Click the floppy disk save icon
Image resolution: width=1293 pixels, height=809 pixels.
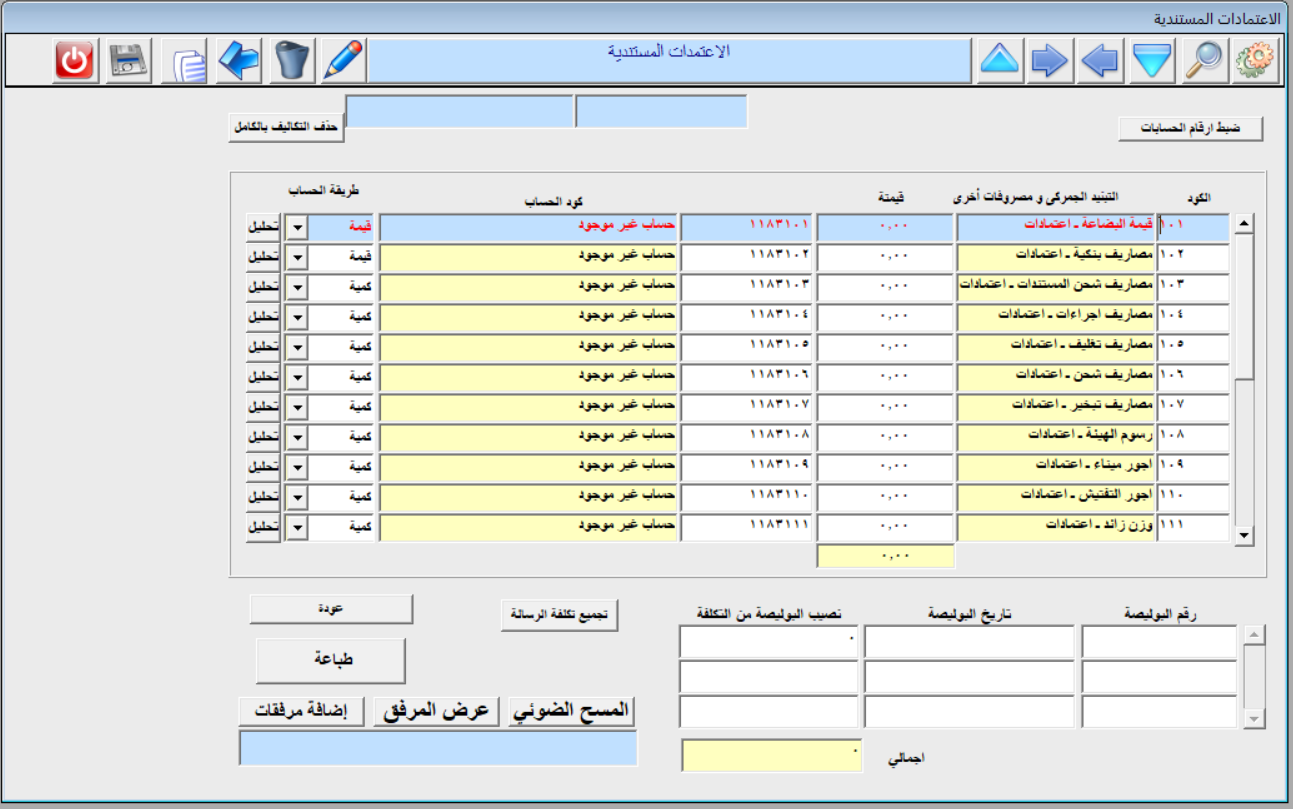coord(128,61)
